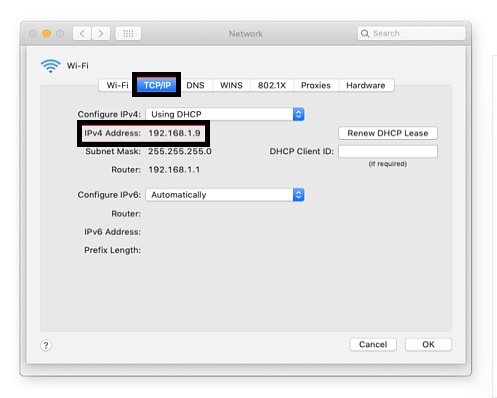497x398 pixels.
Task: Select the subnet mask 255.255.255.0
Action: (x=180, y=151)
